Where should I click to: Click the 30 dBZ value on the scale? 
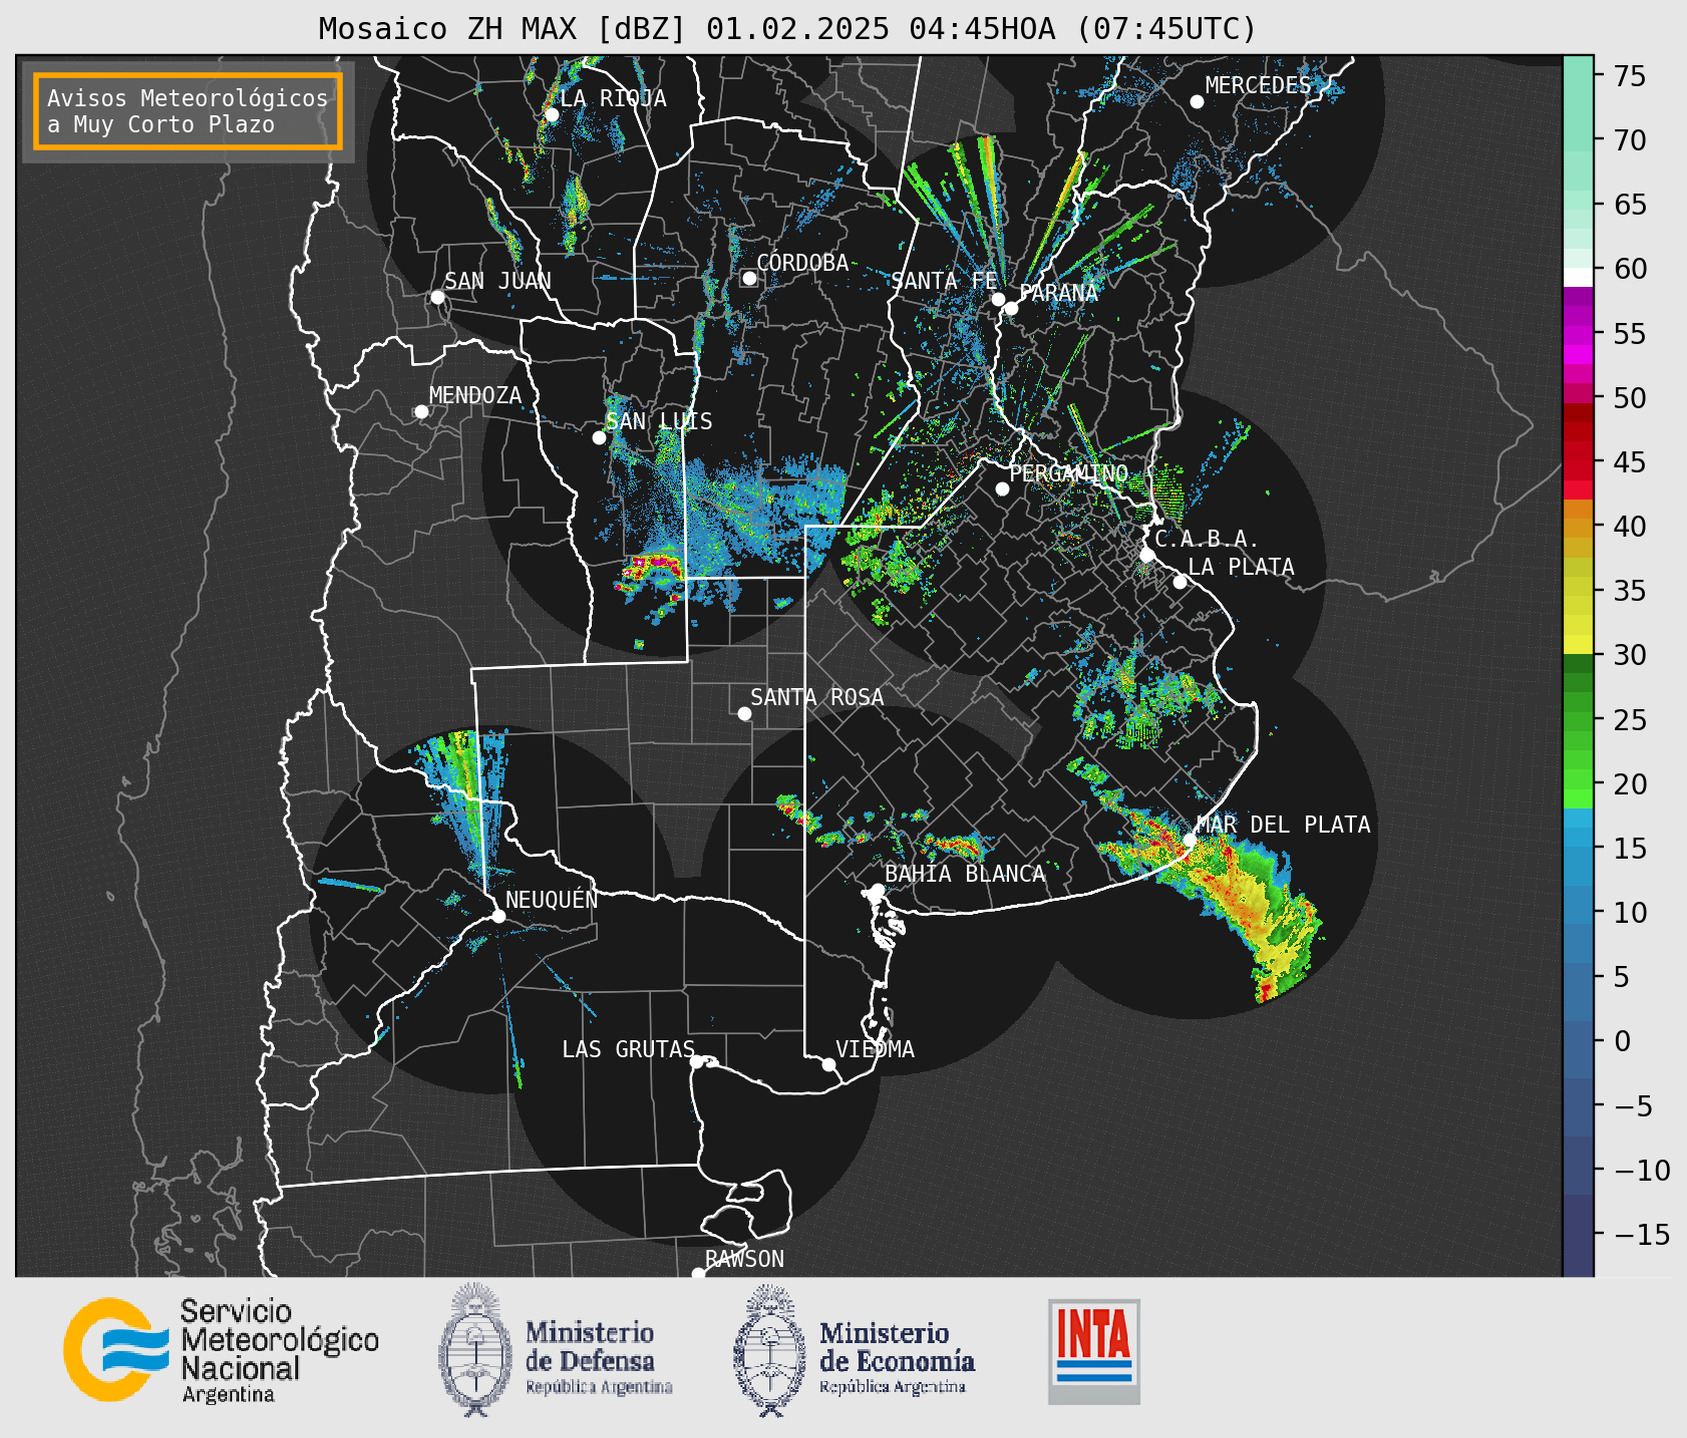(1629, 655)
